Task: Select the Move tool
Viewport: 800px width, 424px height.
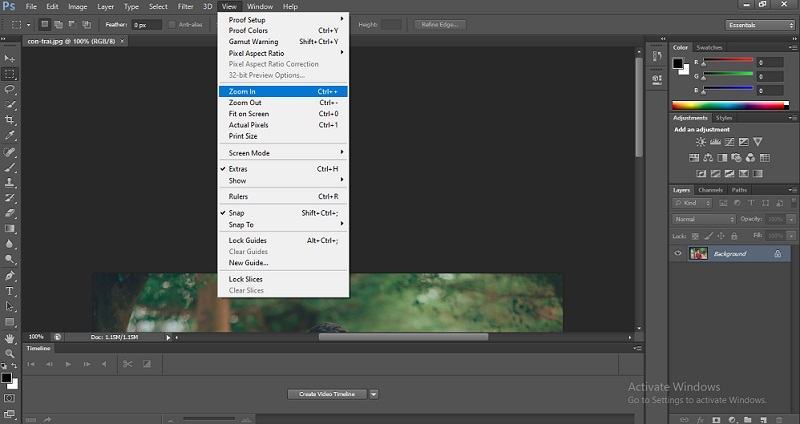Action: 10,59
